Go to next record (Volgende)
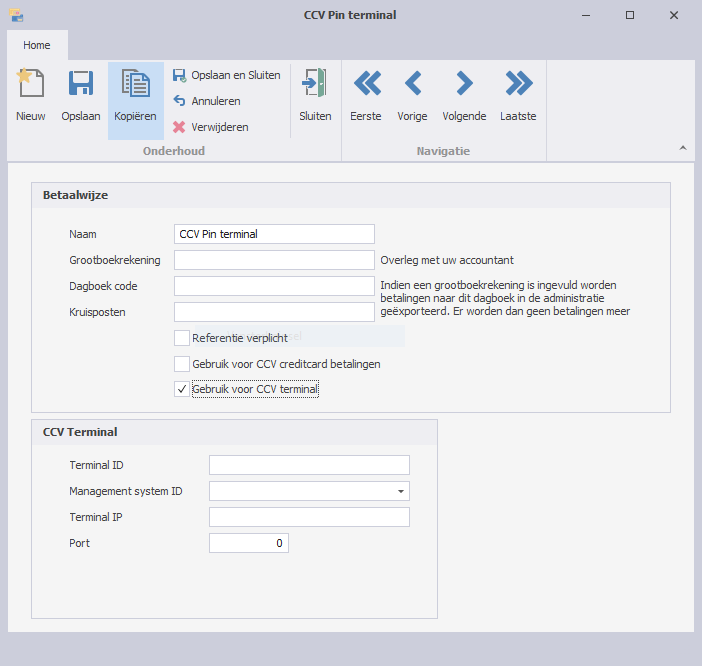This screenshot has width=702, height=666. coord(464,95)
